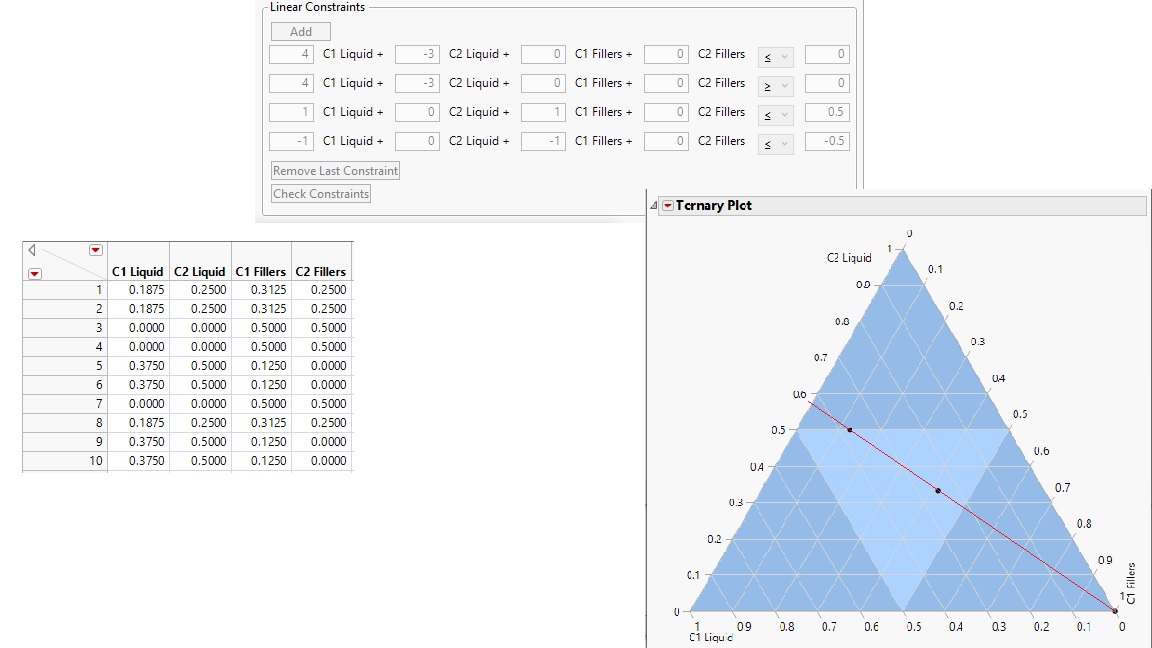
Task: Click the Add constraint button
Action: coord(299,31)
